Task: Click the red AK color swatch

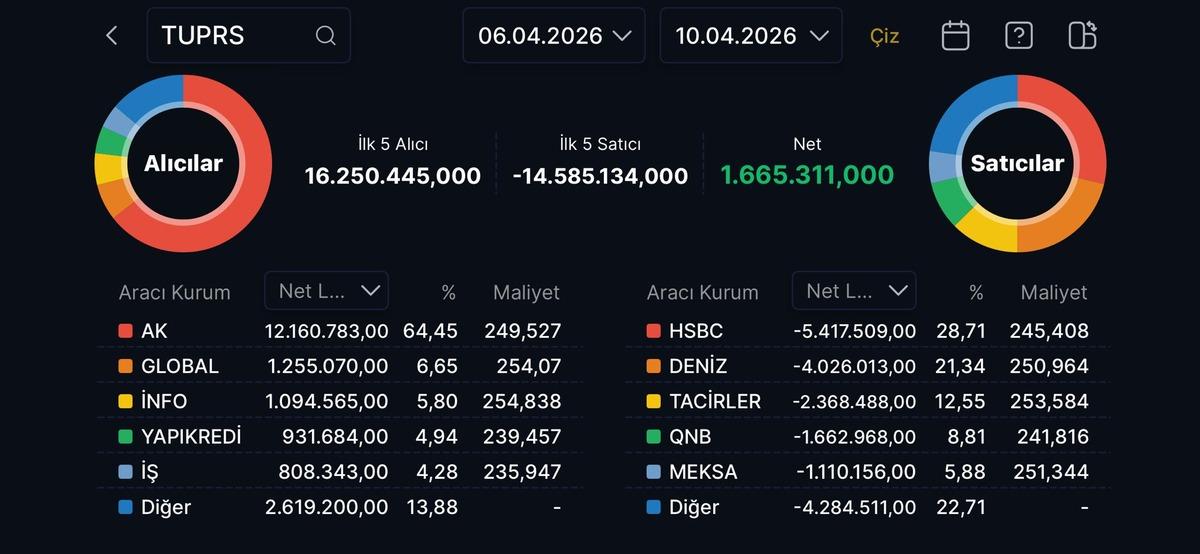Action: pos(125,331)
